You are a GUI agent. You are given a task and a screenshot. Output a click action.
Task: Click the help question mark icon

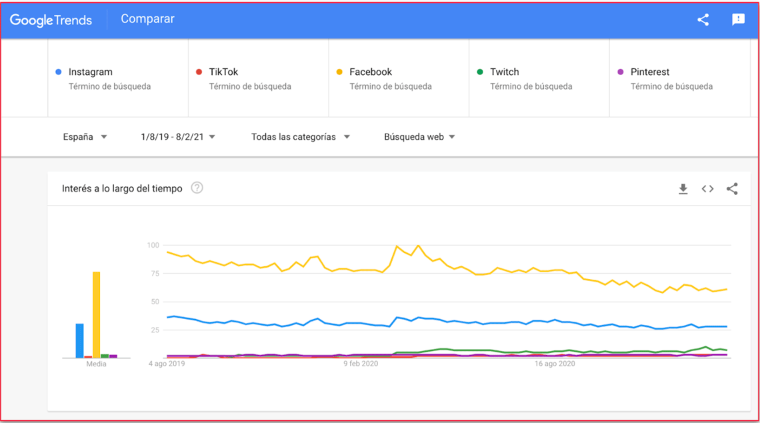click(197, 188)
